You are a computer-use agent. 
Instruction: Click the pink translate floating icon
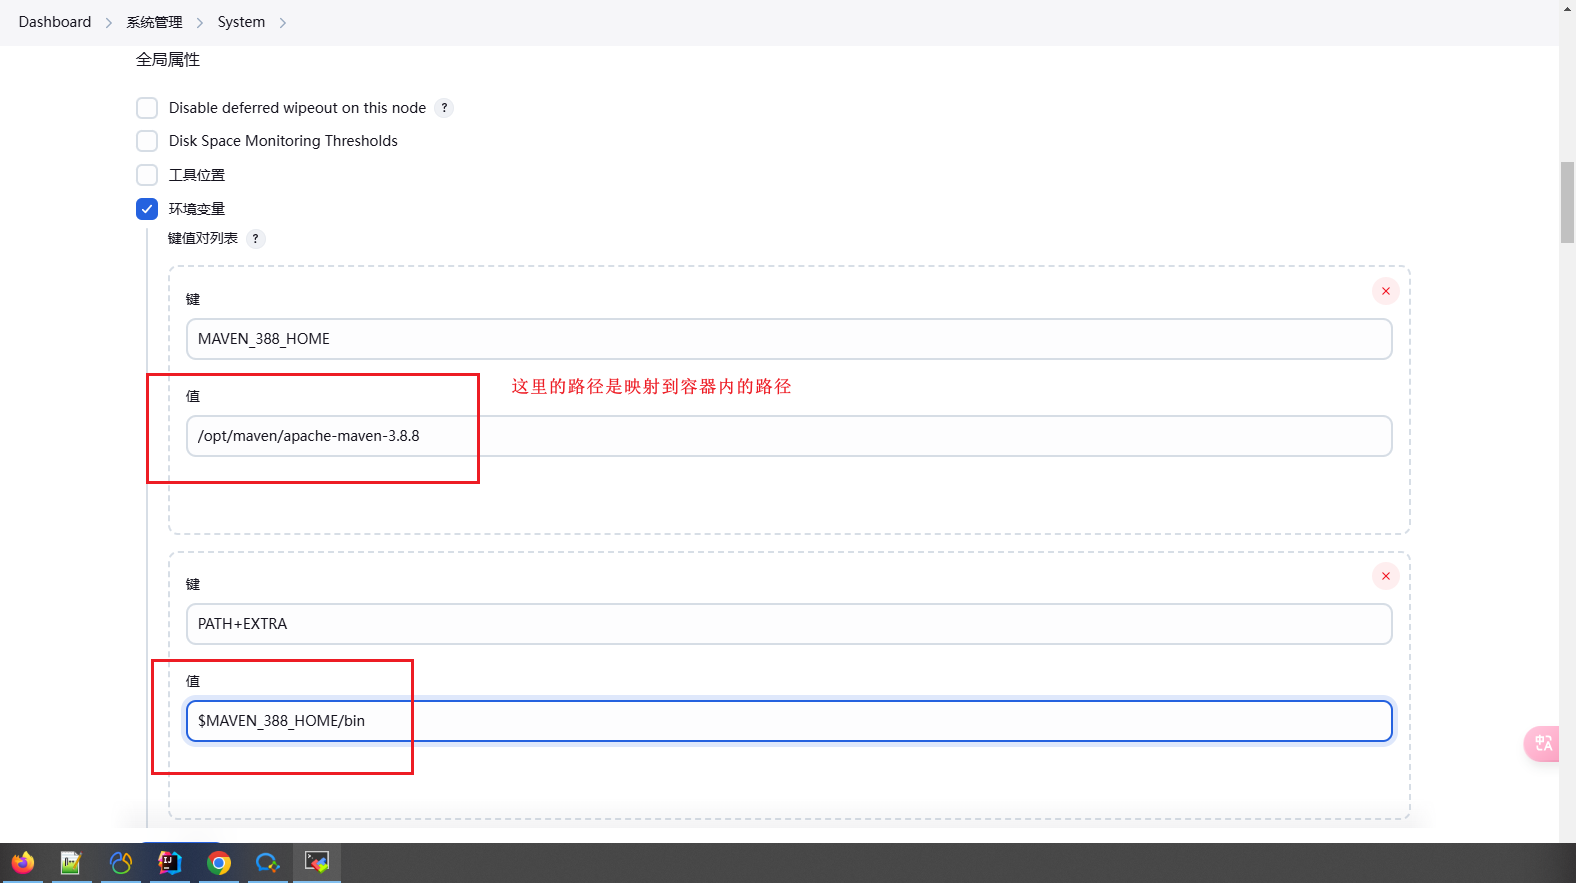click(1542, 743)
